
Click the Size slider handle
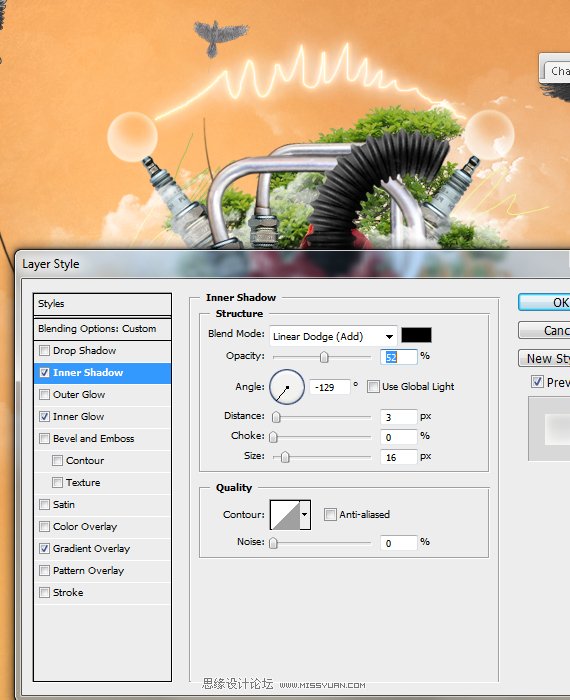[x=285, y=457]
